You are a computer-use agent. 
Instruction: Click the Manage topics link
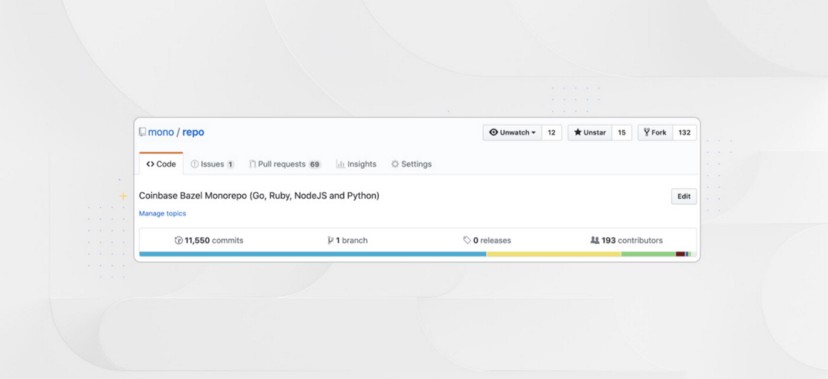[x=162, y=213]
